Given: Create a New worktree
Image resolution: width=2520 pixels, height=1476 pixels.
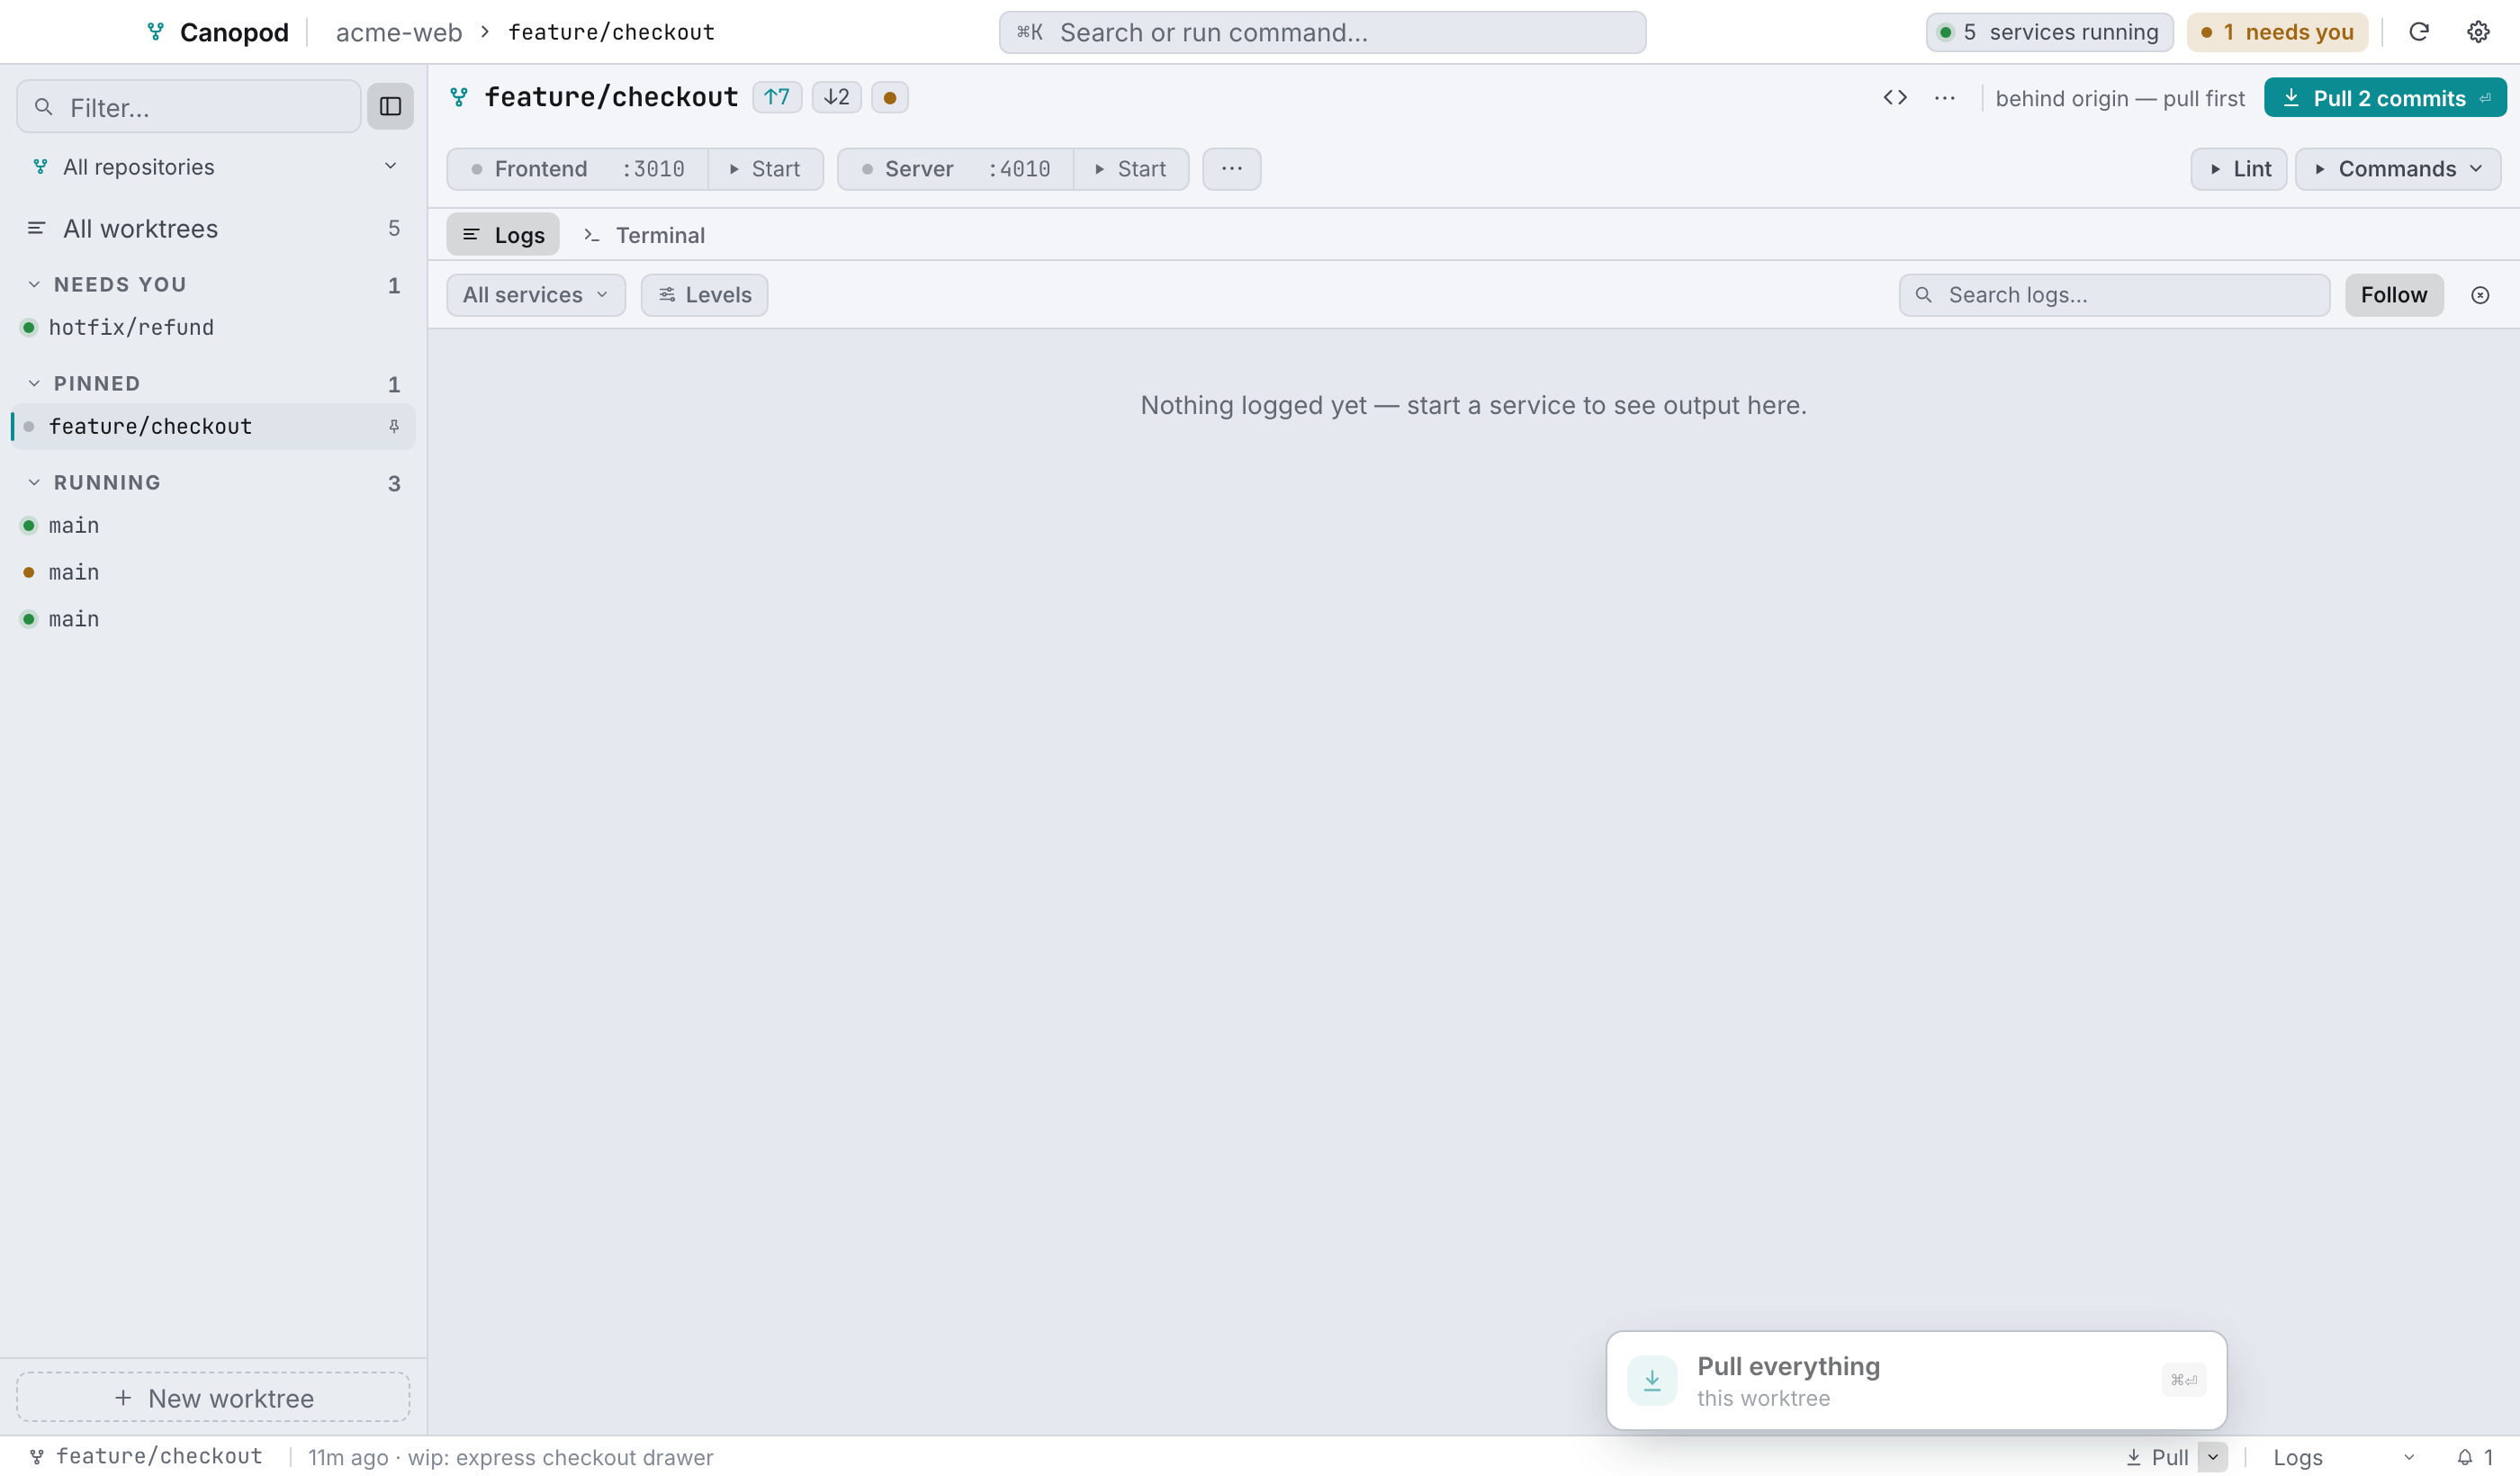Looking at the screenshot, I should (x=213, y=1397).
